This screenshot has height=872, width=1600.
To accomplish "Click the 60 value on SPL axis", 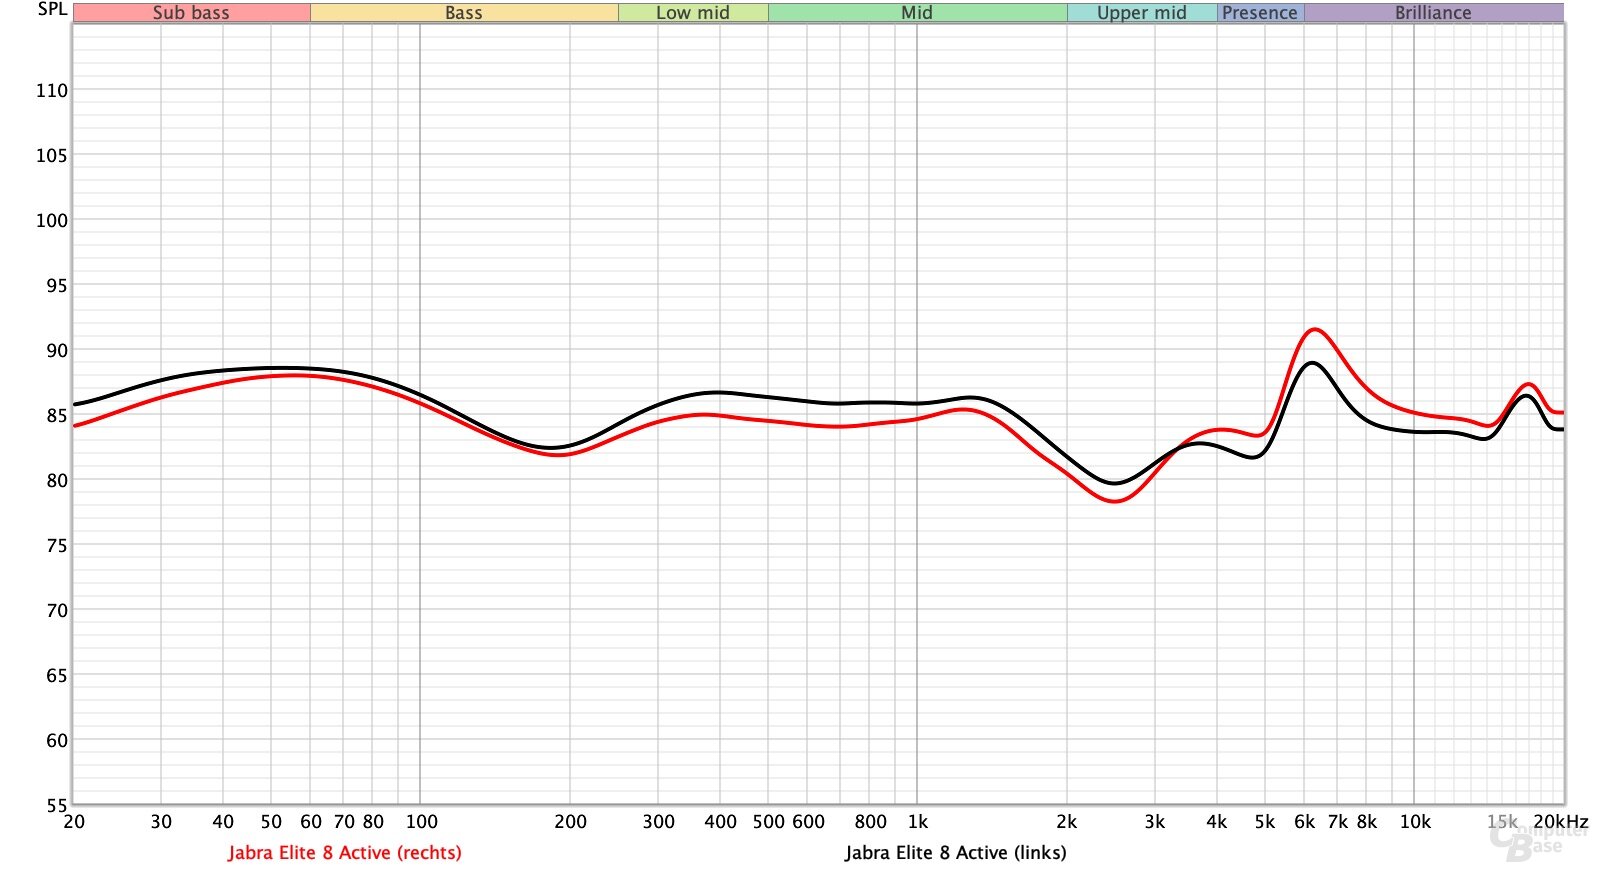I will click(57, 740).
